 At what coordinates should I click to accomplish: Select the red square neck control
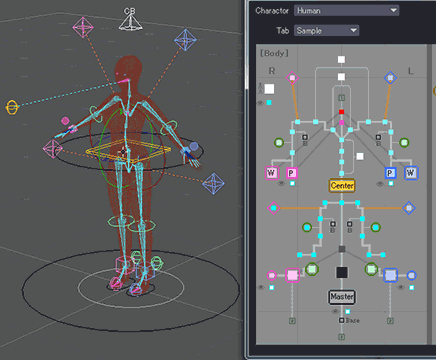click(x=341, y=112)
